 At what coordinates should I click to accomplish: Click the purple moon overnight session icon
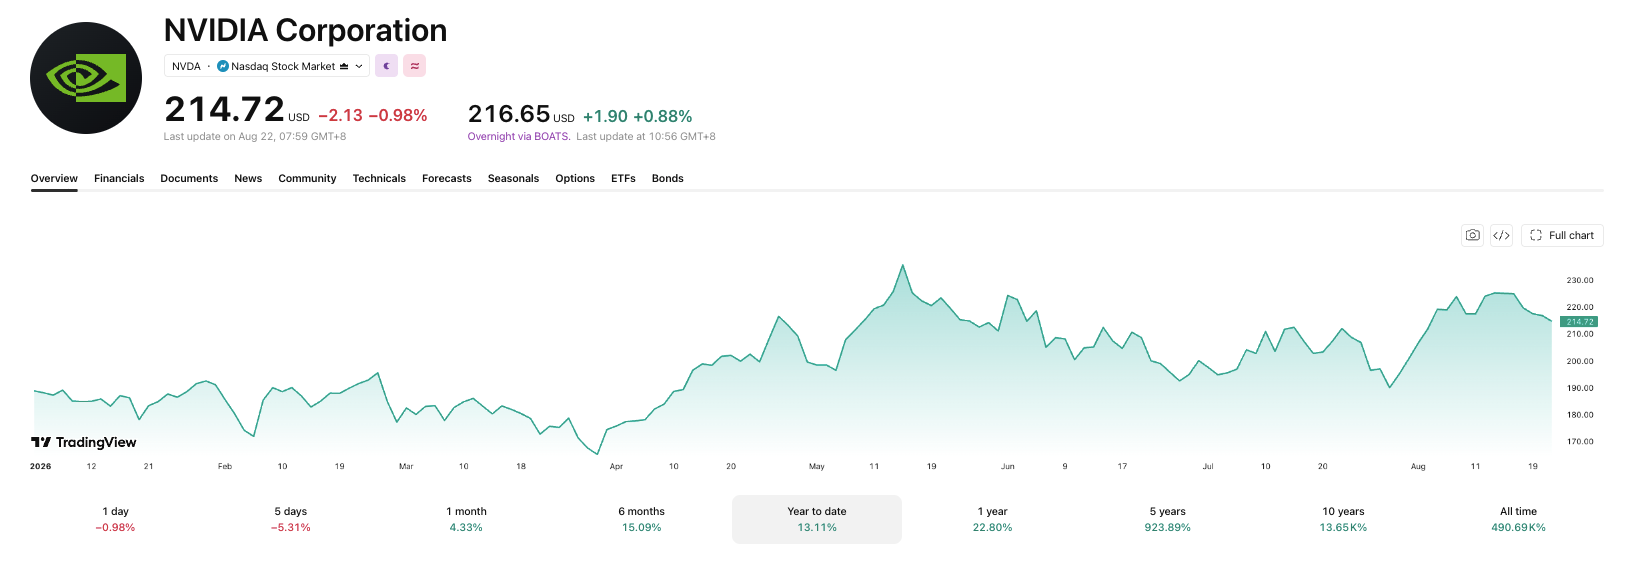pyautogui.click(x=386, y=66)
